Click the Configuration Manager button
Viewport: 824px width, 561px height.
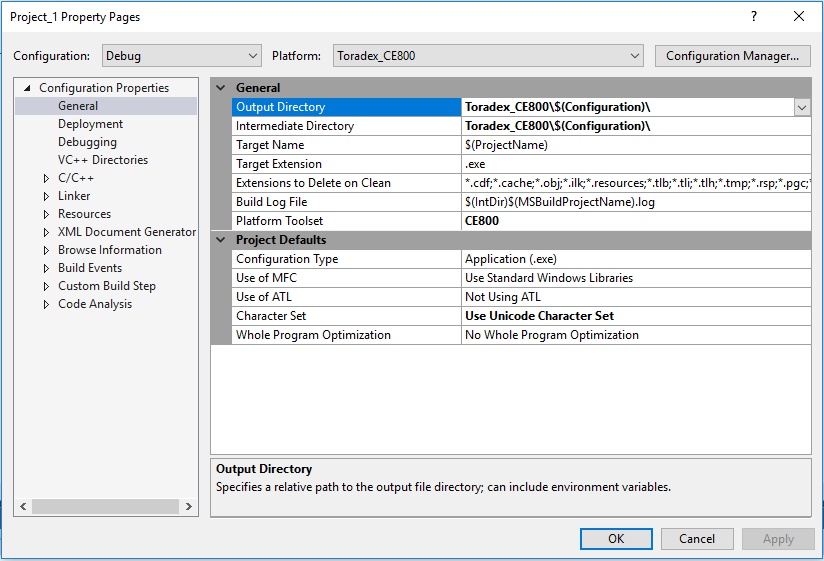point(732,56)
